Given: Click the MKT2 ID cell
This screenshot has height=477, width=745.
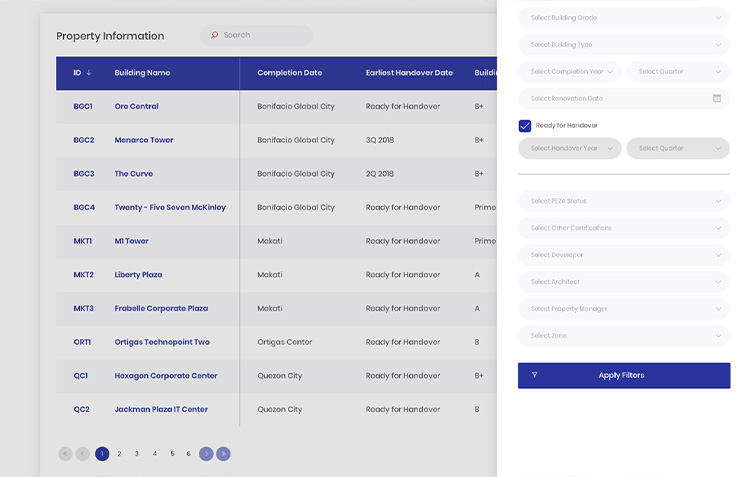Looking at the screenshot, I should point(84,275).
